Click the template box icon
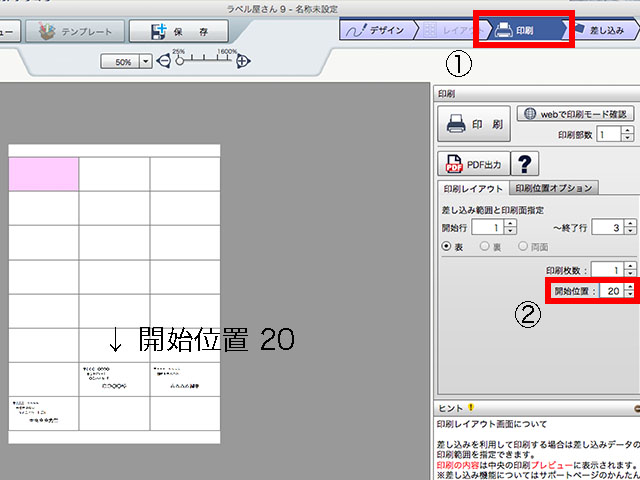Screen dimensions: 640x480 [x=48, y=31]
